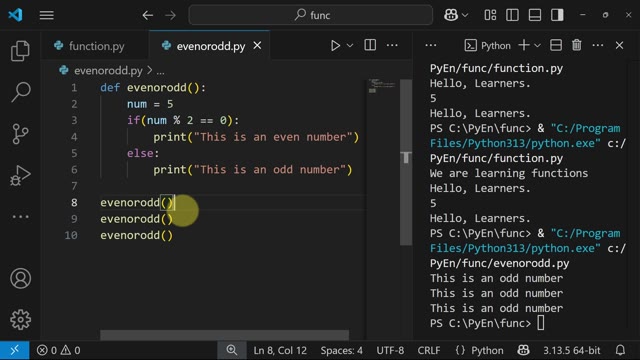The image size is (640, 360).
Task: Open the hamburger application menu
Action: coord(47,15)
